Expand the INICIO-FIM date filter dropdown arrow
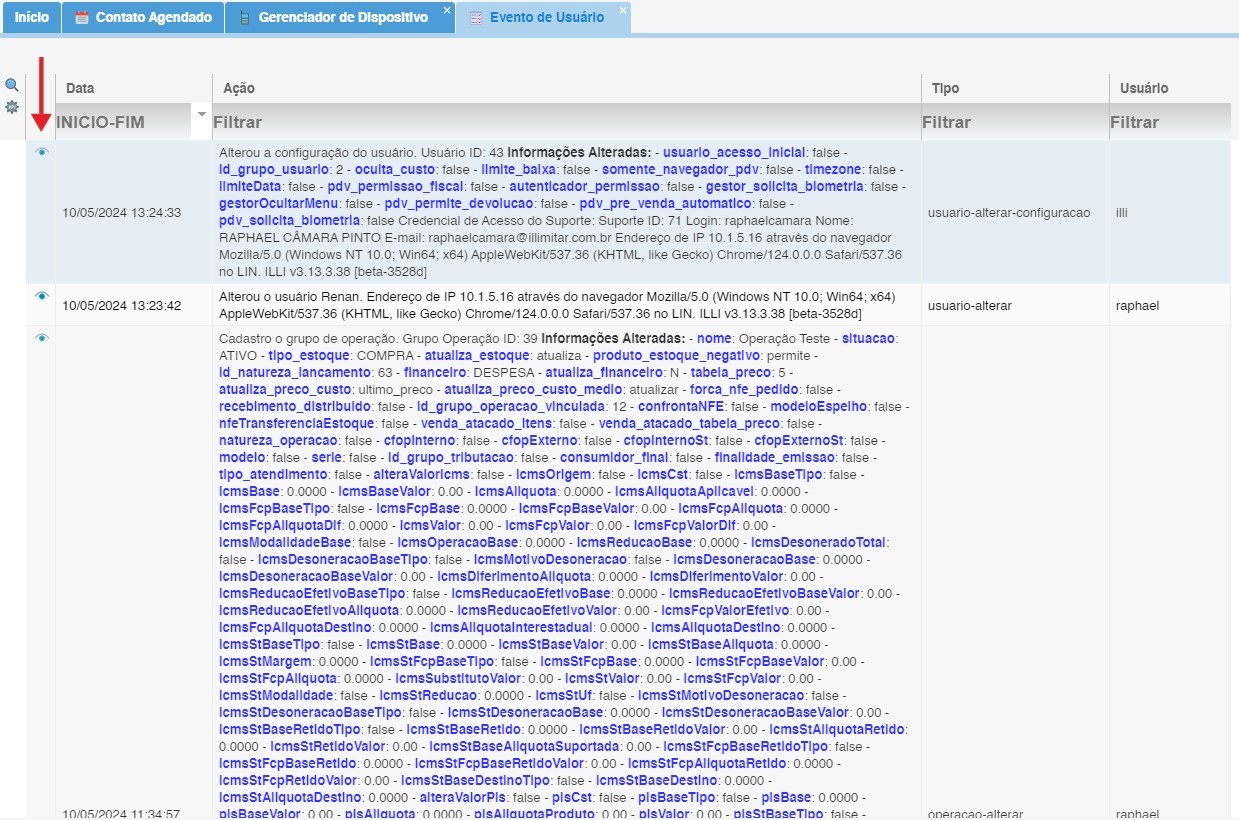This screenshot has width=1239, height=820. coord(202,115)
